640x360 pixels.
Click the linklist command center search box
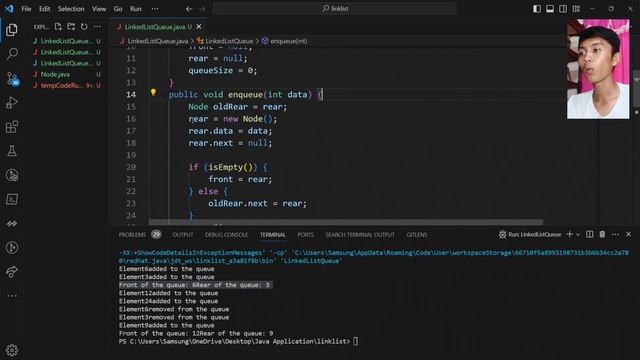[x=334, y=9]
